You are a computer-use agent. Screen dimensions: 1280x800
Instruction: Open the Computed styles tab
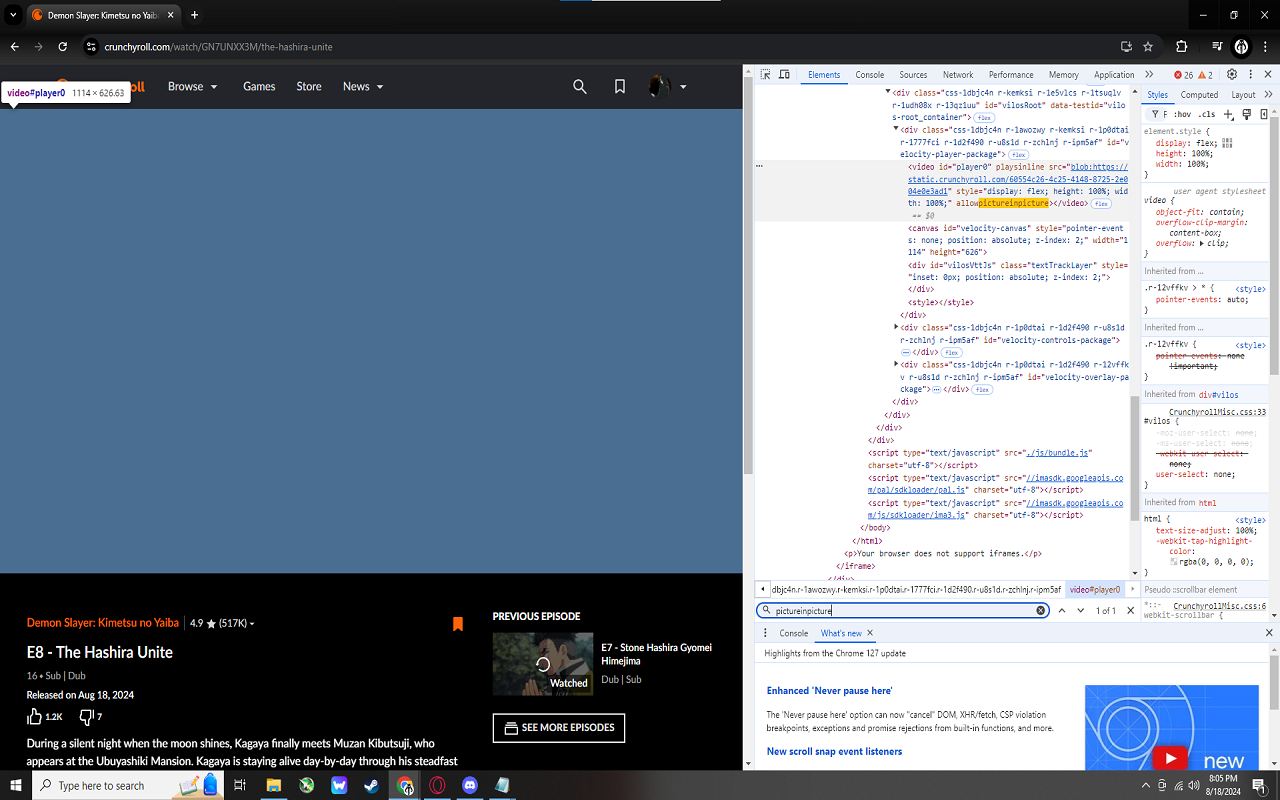(1199, 95)
